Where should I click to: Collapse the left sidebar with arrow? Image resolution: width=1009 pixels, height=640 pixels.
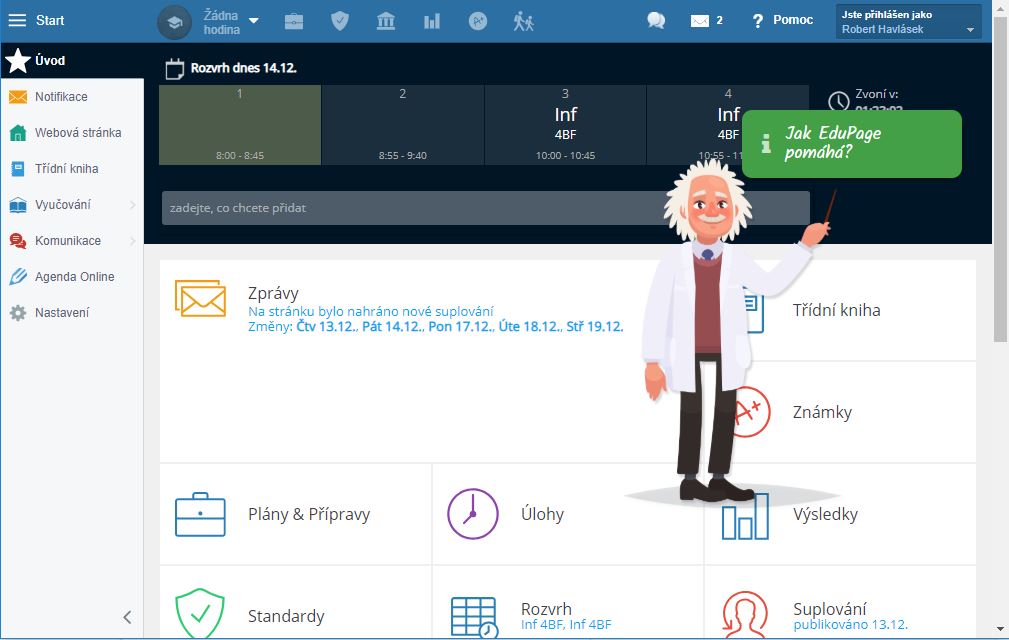pyautogui.click(x=127, y=617)
